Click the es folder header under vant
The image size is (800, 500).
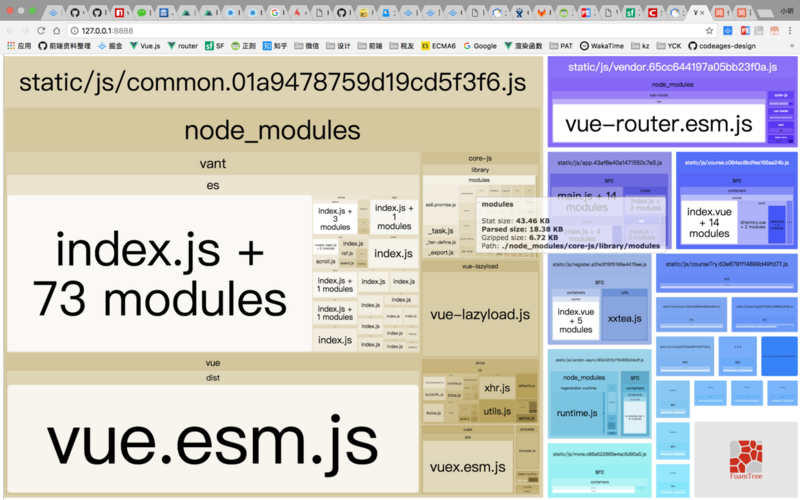(213, 185)
